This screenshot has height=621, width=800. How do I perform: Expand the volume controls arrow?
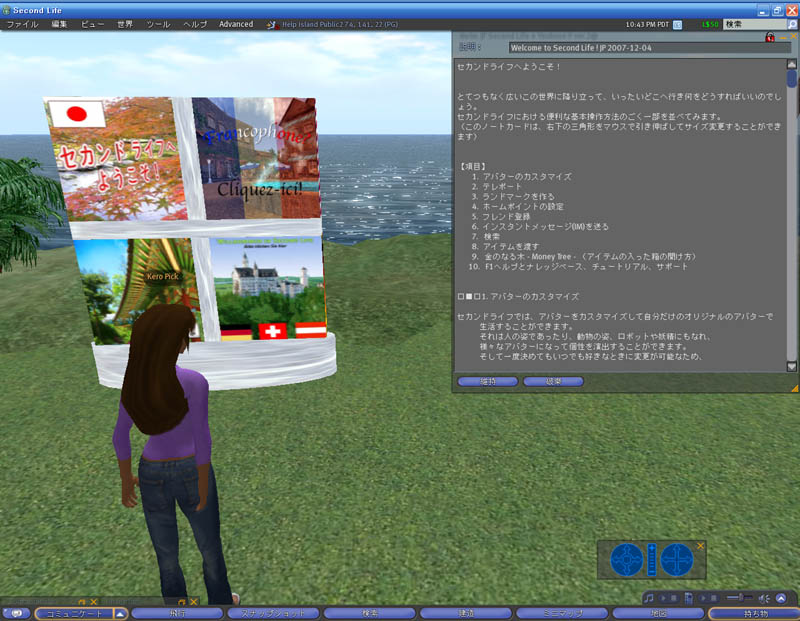coord(781,598)
